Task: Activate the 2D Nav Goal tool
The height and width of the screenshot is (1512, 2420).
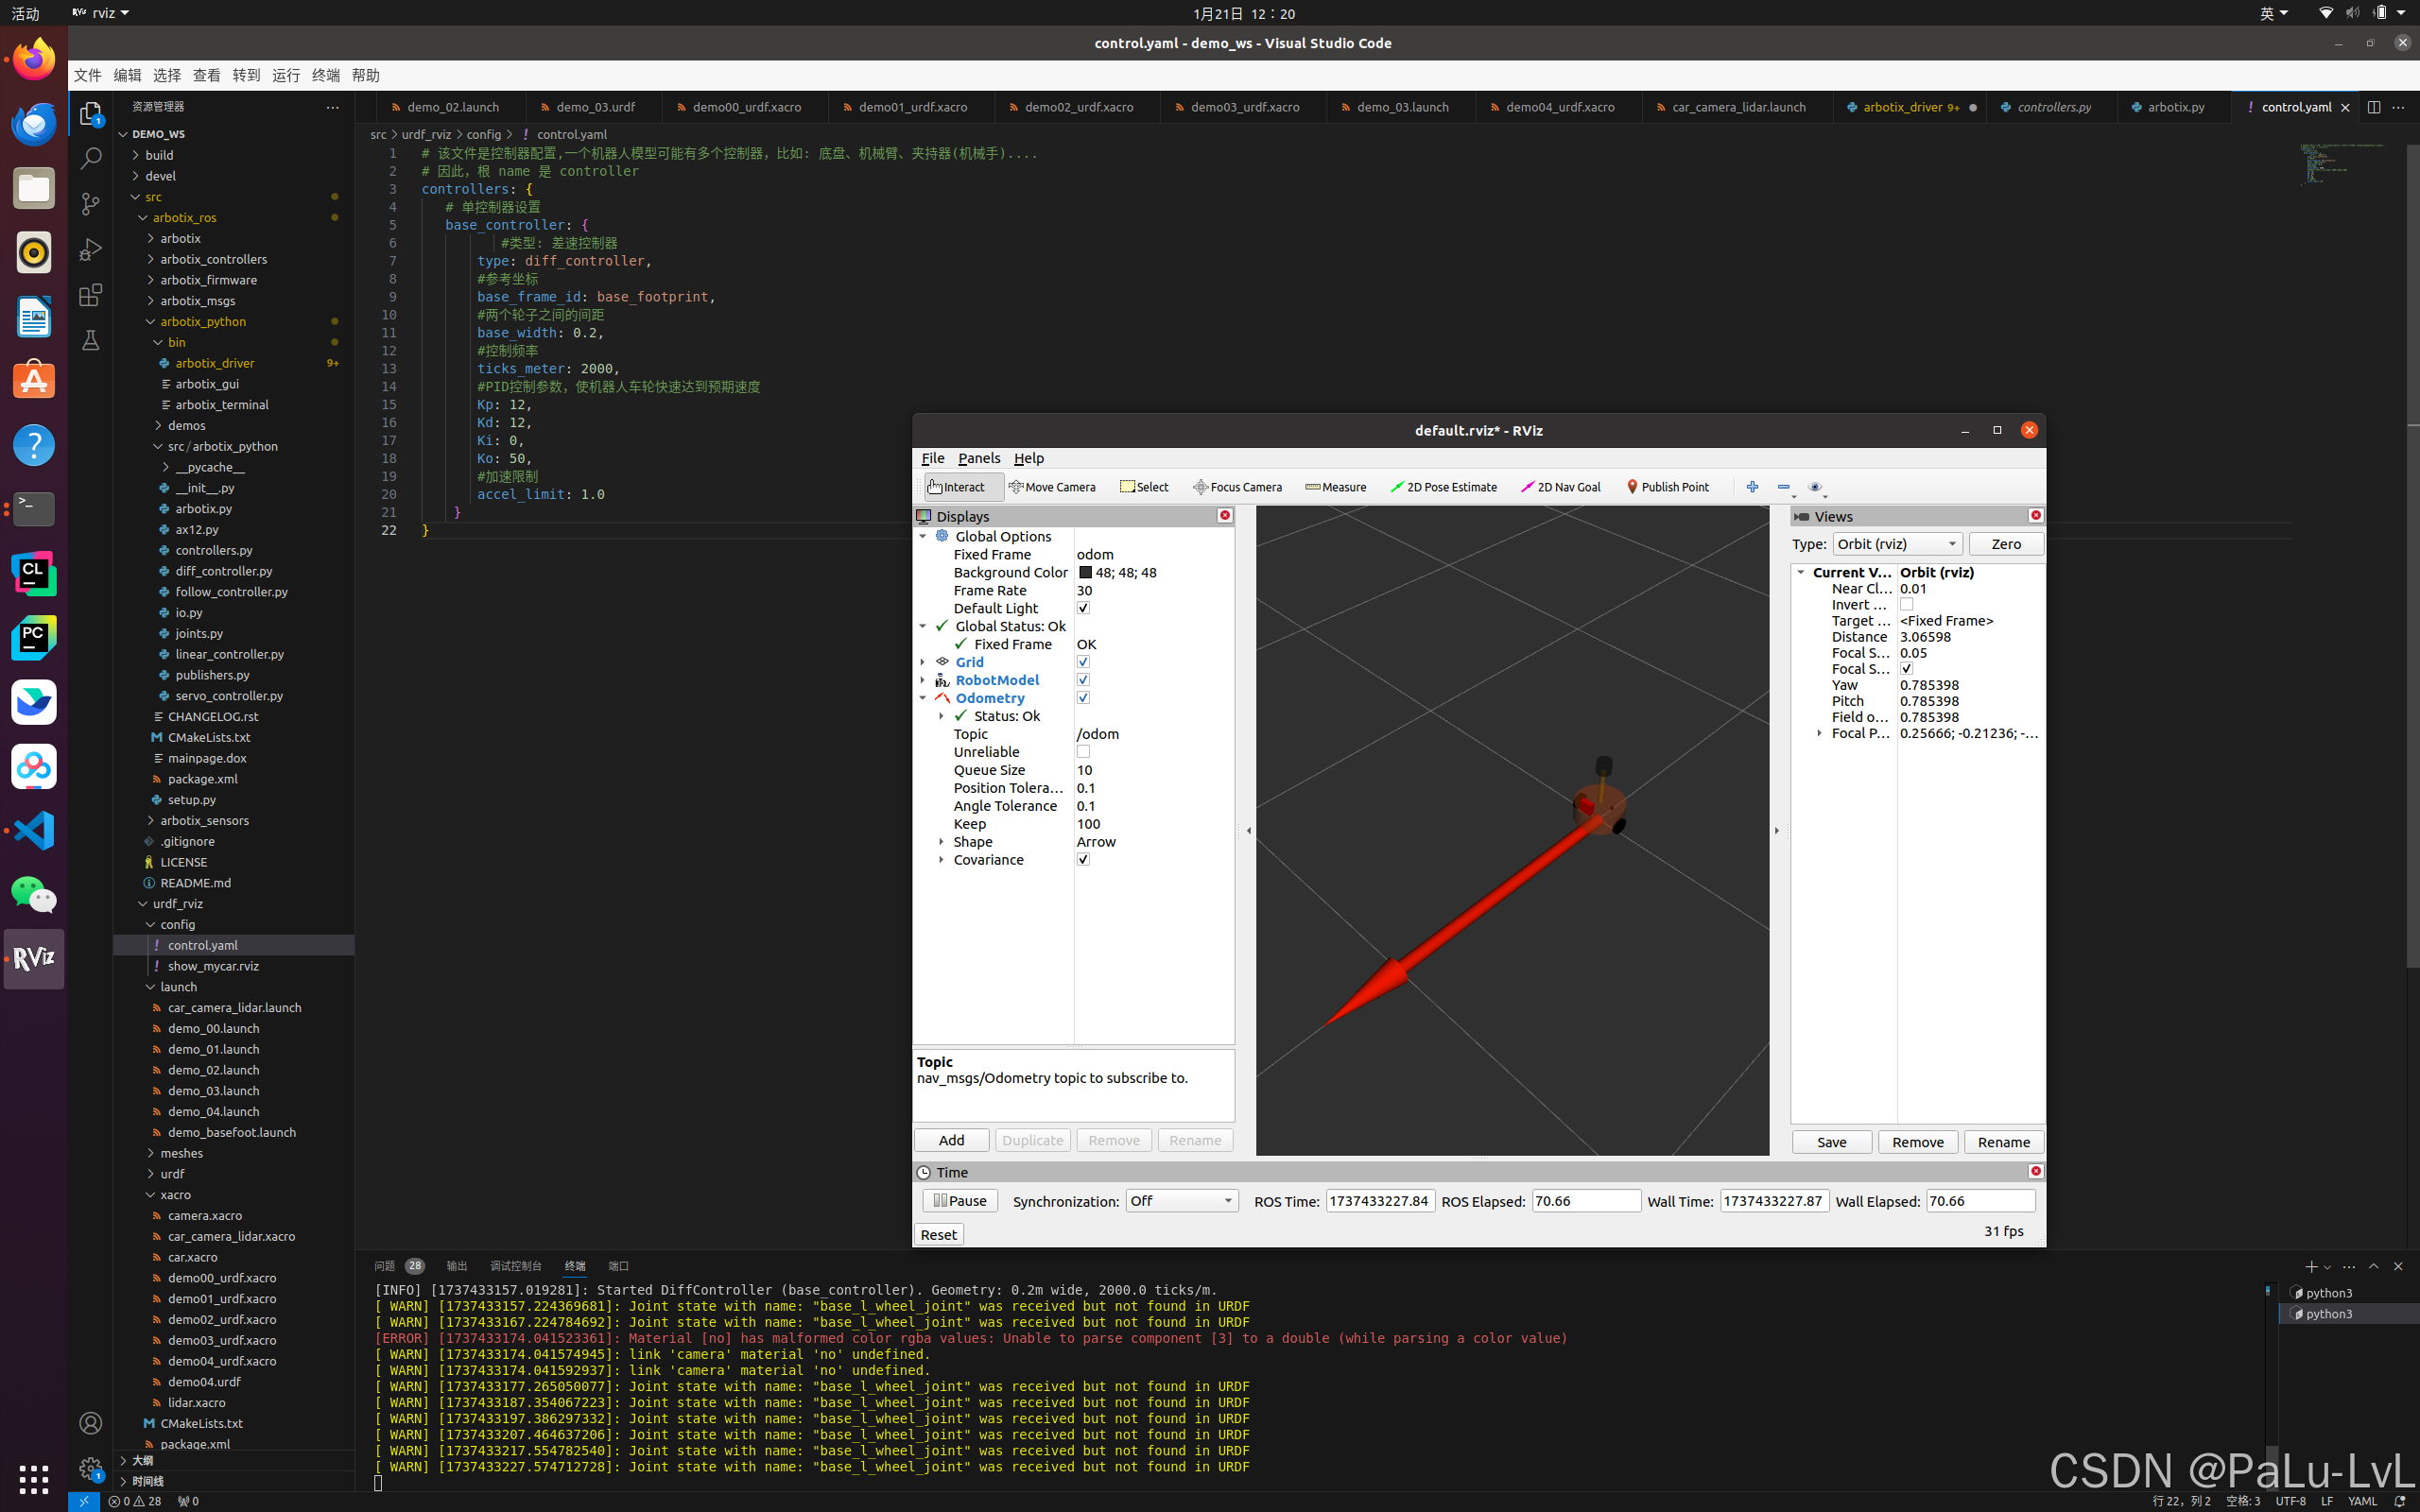Action: [x=1560, y=487]
